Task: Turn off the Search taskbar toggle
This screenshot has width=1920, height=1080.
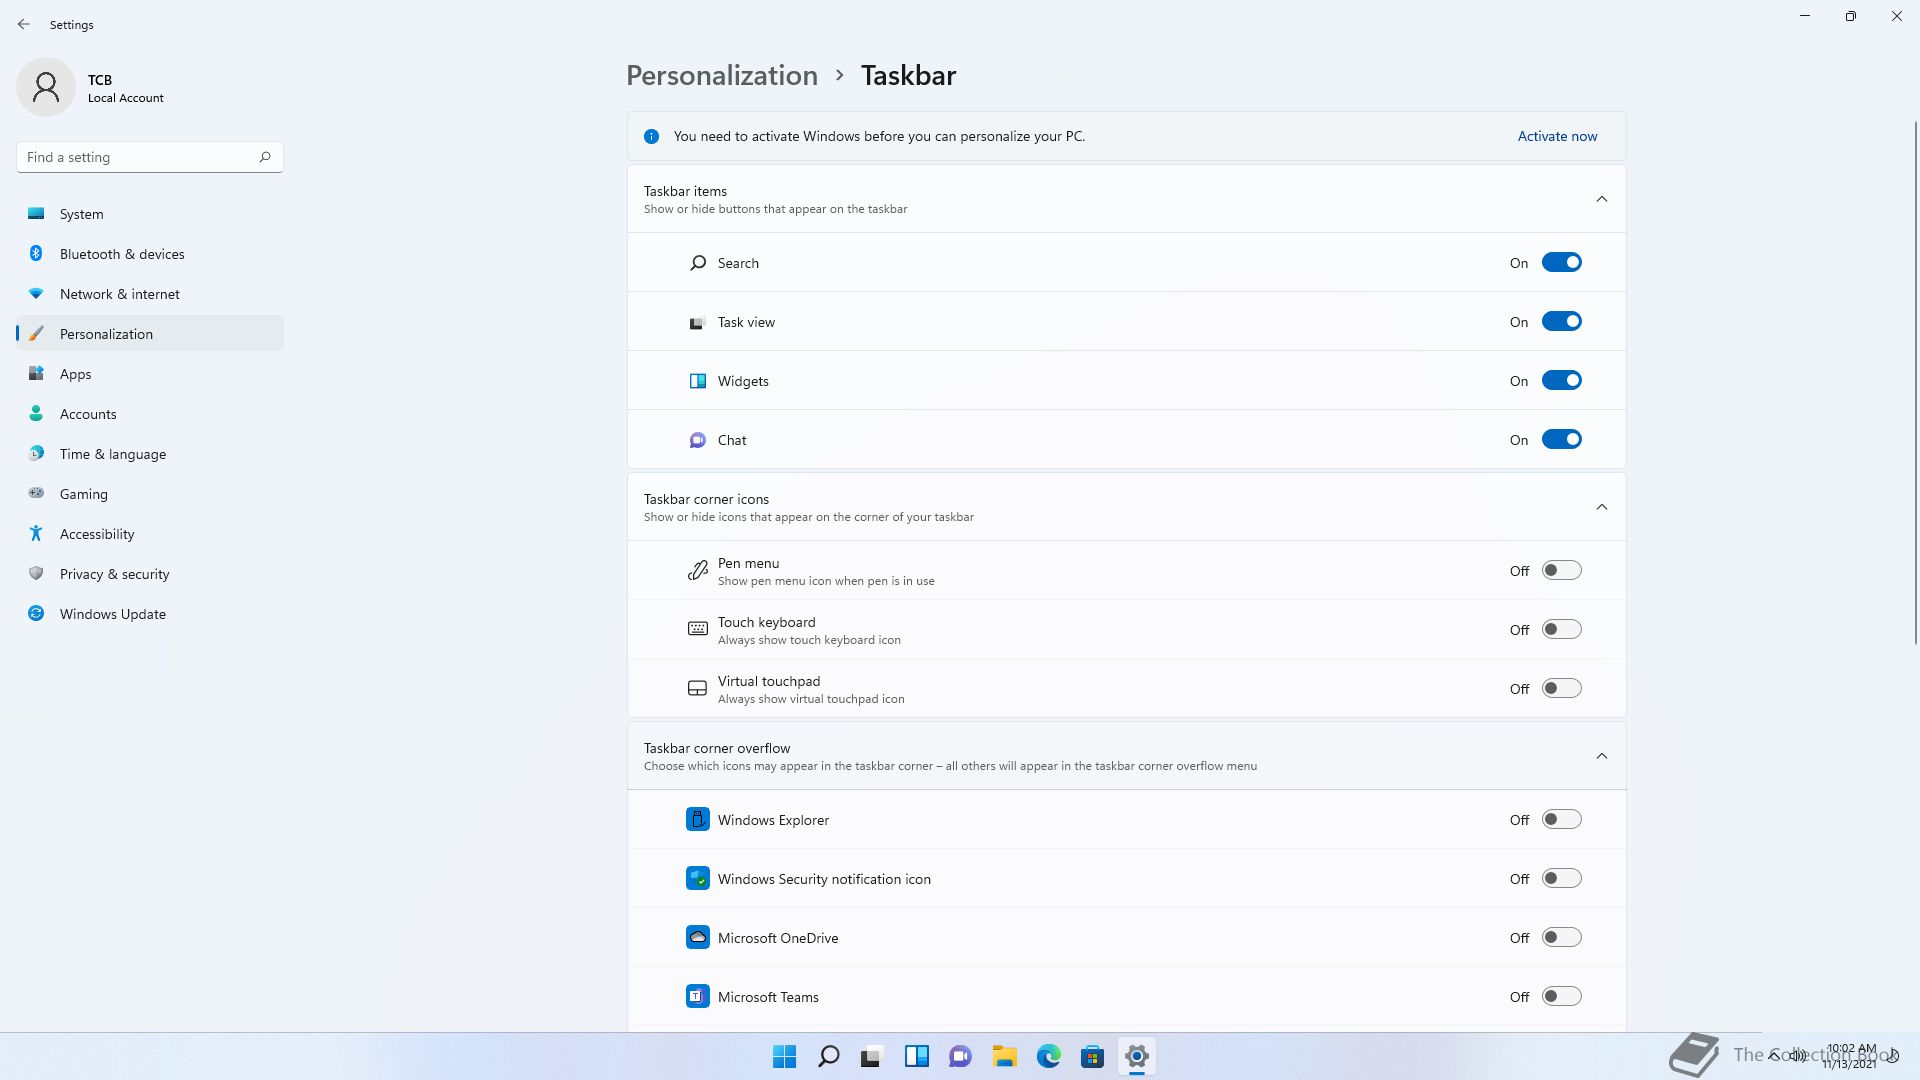Action: [x=1561, y=263]
